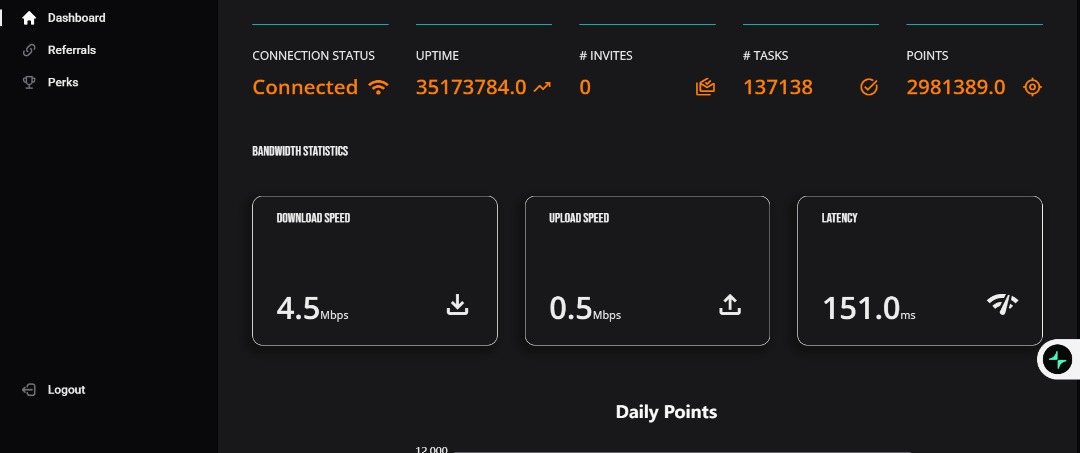Click the download arrow icon

point(457,304)
